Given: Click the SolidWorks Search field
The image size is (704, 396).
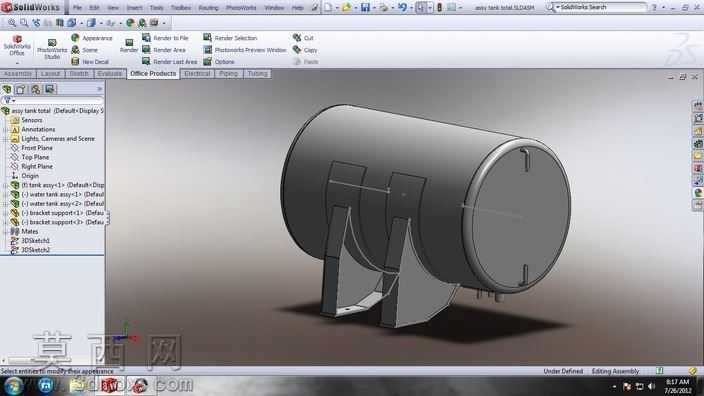Looking at the screenshot, I should (600, 7).
